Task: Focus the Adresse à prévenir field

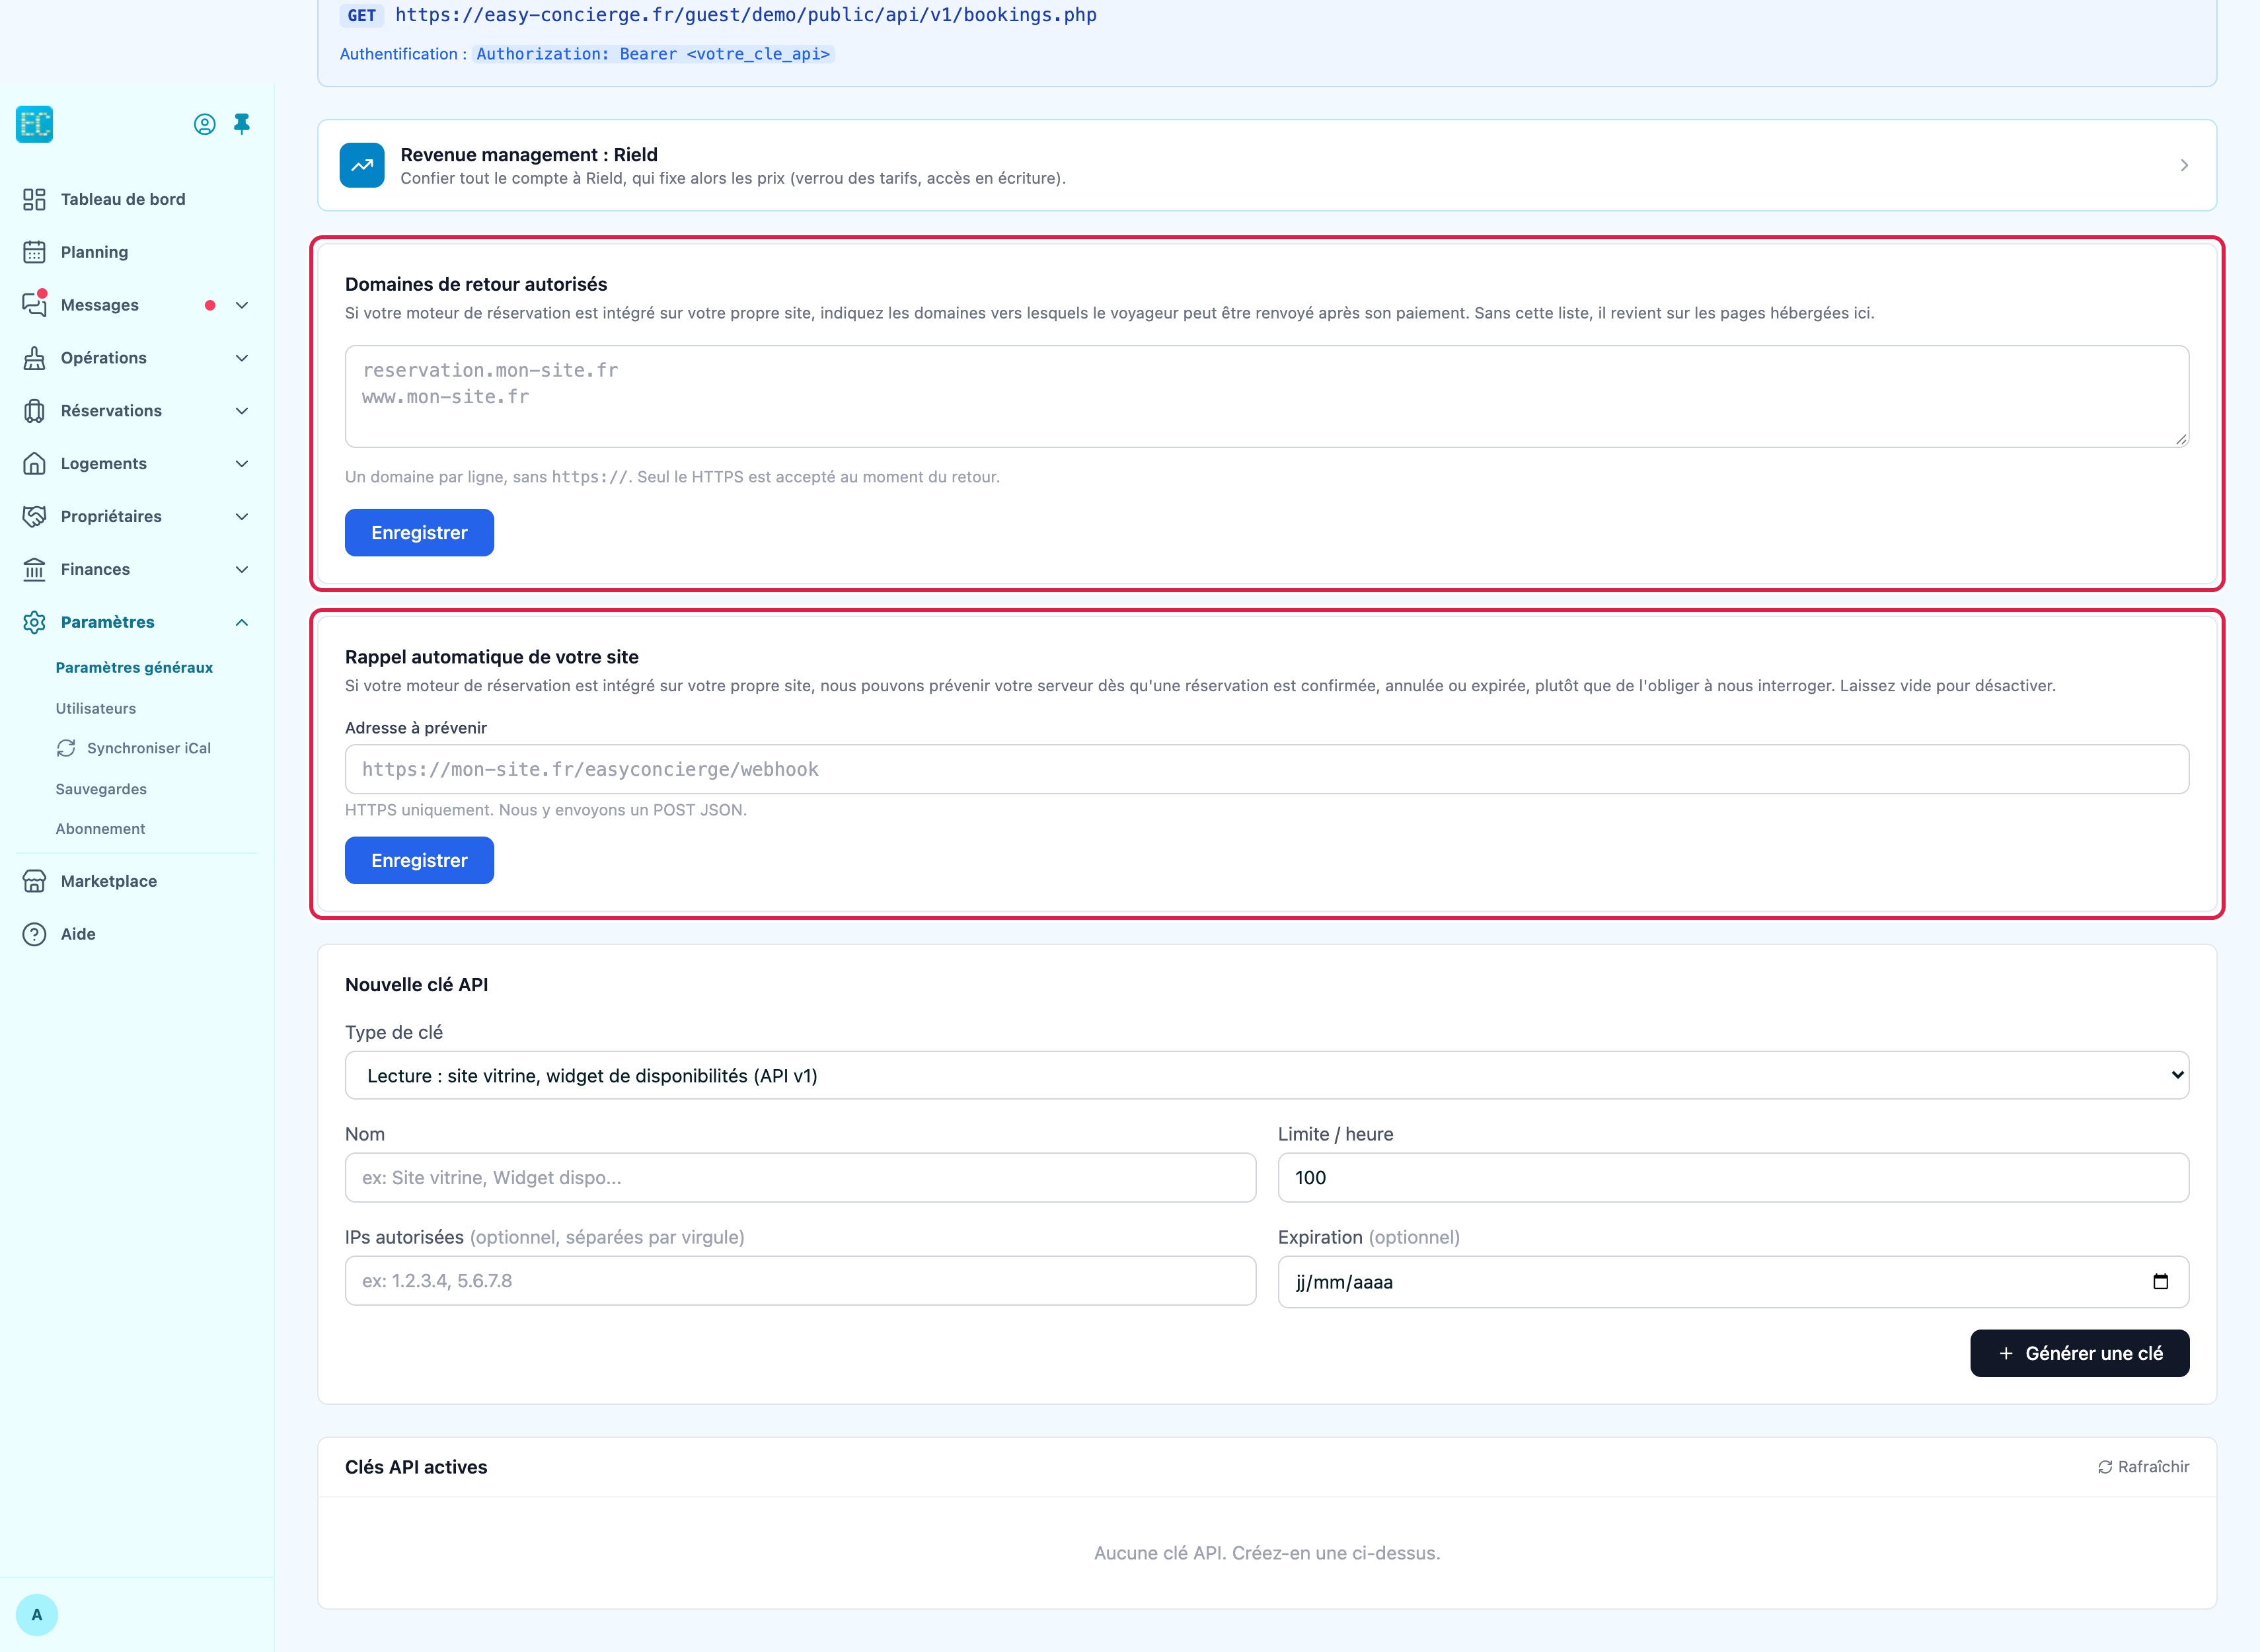Action: click(x=1267, y=769)
